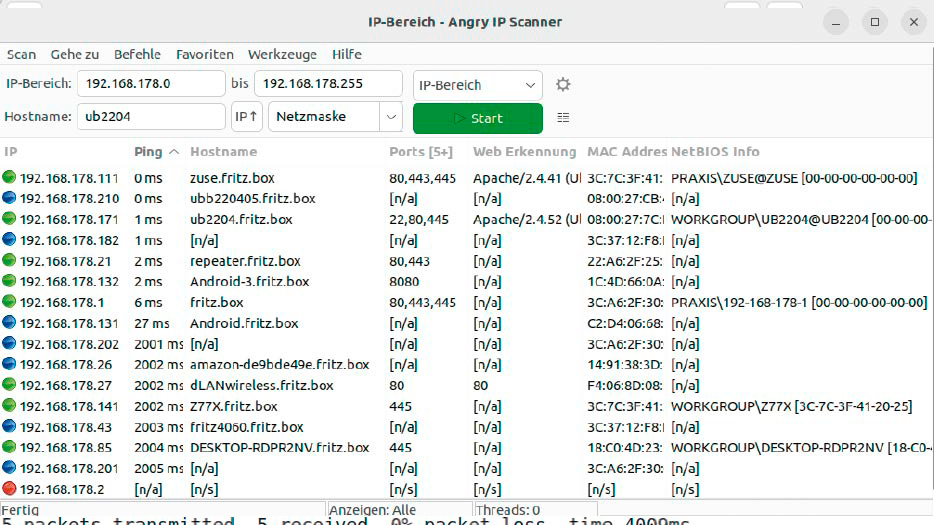
Task: Click MAC cell C2:D4:06:68
Action: tap(625, 323)
